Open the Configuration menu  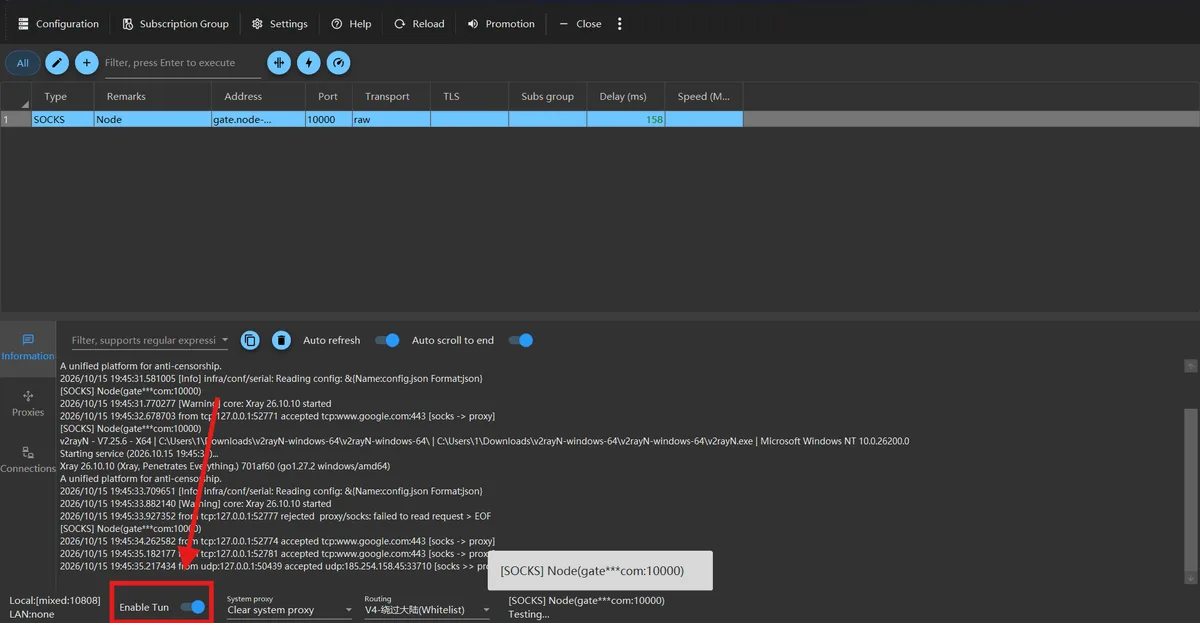click(59, 24)
